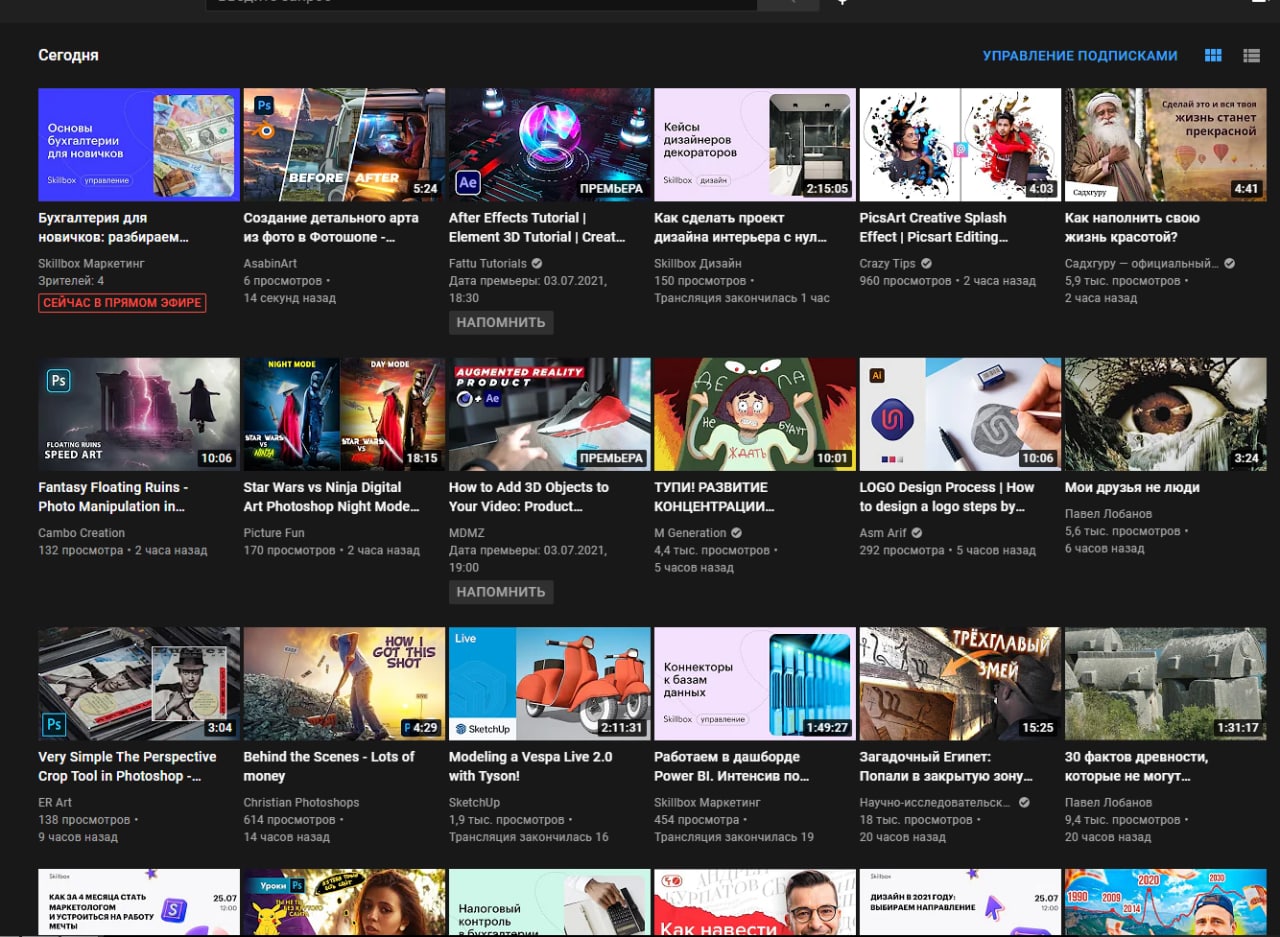Go to Cambo Creation channel
The image size is (1280, 937).
[82, 533]
